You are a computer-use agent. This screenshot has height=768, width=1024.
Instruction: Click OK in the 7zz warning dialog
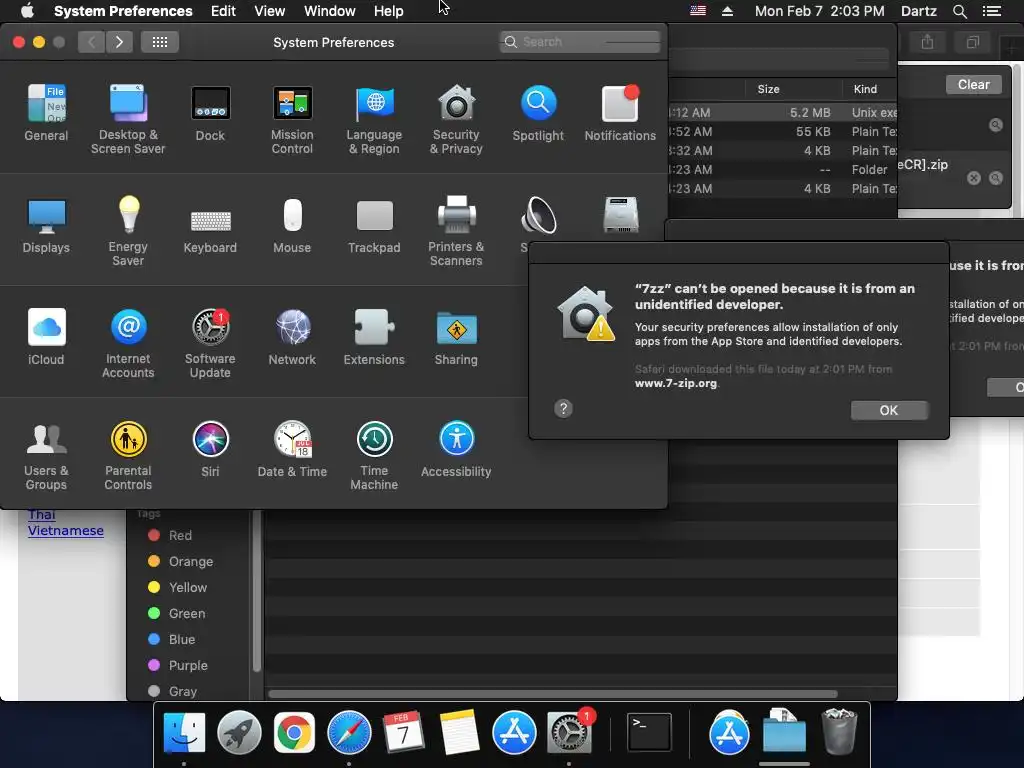(x=889, y=410)
